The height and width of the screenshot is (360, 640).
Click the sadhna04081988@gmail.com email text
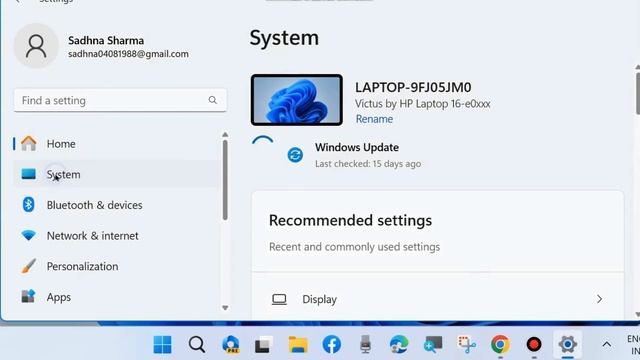tap(128, 54)
